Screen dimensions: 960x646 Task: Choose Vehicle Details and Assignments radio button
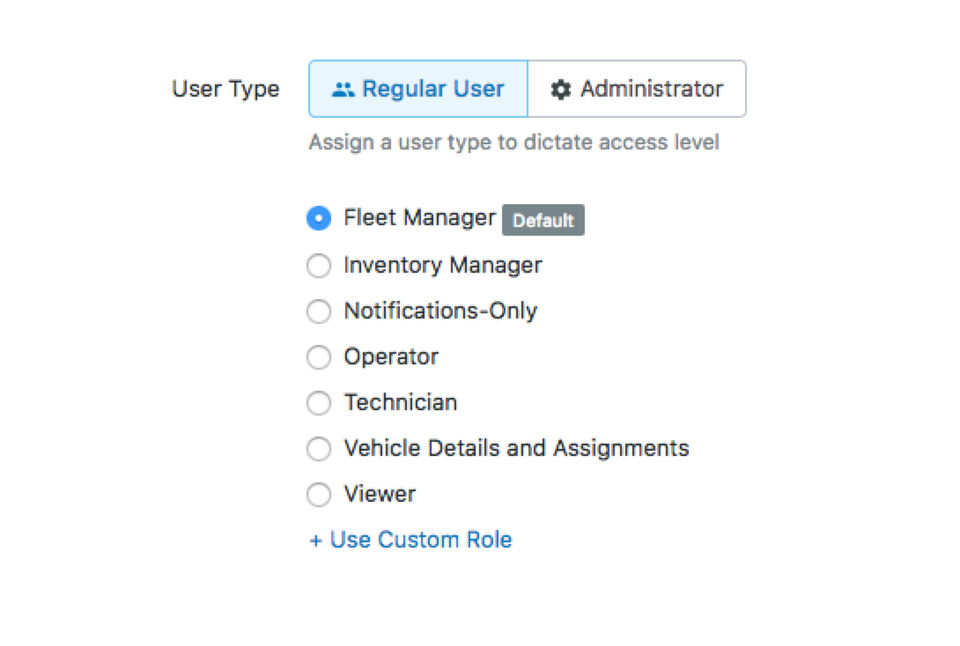click(319, 449)
